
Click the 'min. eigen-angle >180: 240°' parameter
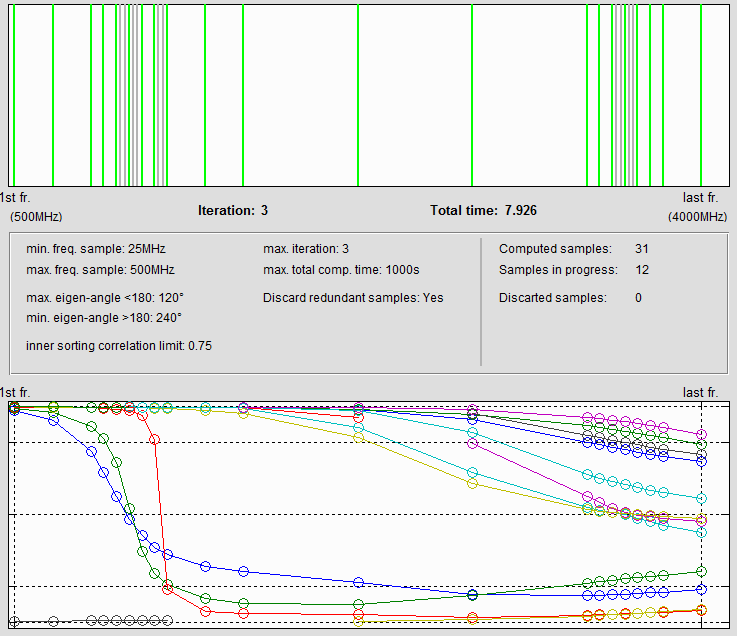point(105,318)
